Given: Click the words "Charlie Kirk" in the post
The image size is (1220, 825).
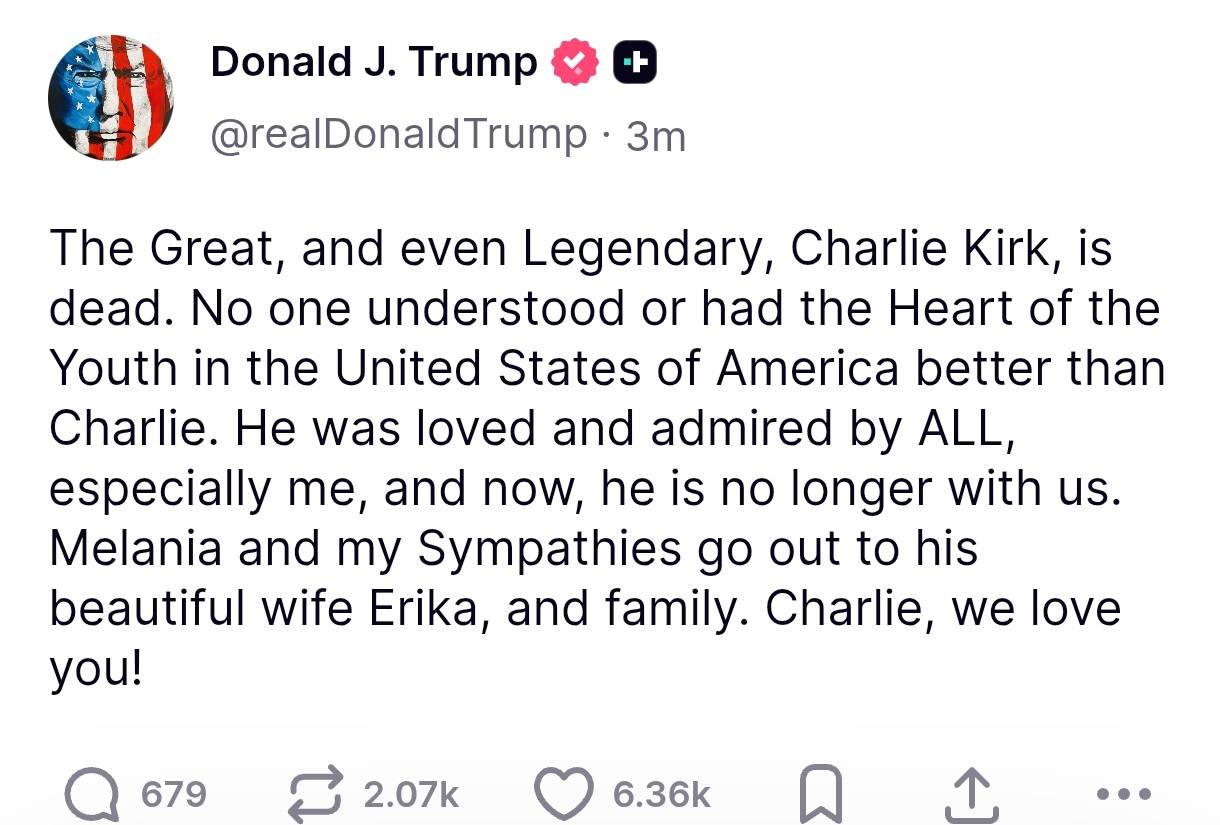Looking at the screenshot, I should (916, 249).
